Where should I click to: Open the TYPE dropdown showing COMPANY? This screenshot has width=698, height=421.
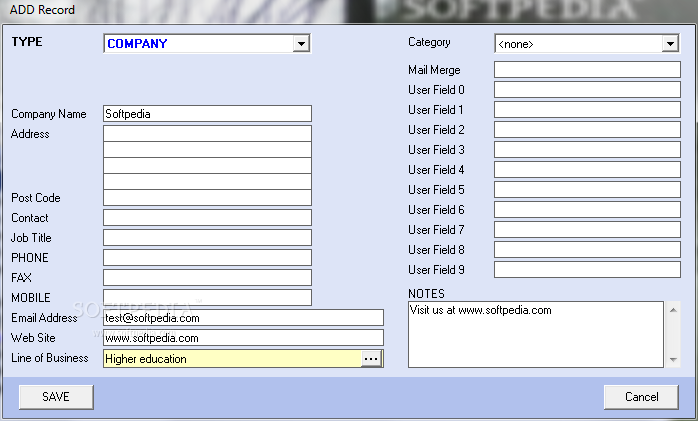point(207,44)
